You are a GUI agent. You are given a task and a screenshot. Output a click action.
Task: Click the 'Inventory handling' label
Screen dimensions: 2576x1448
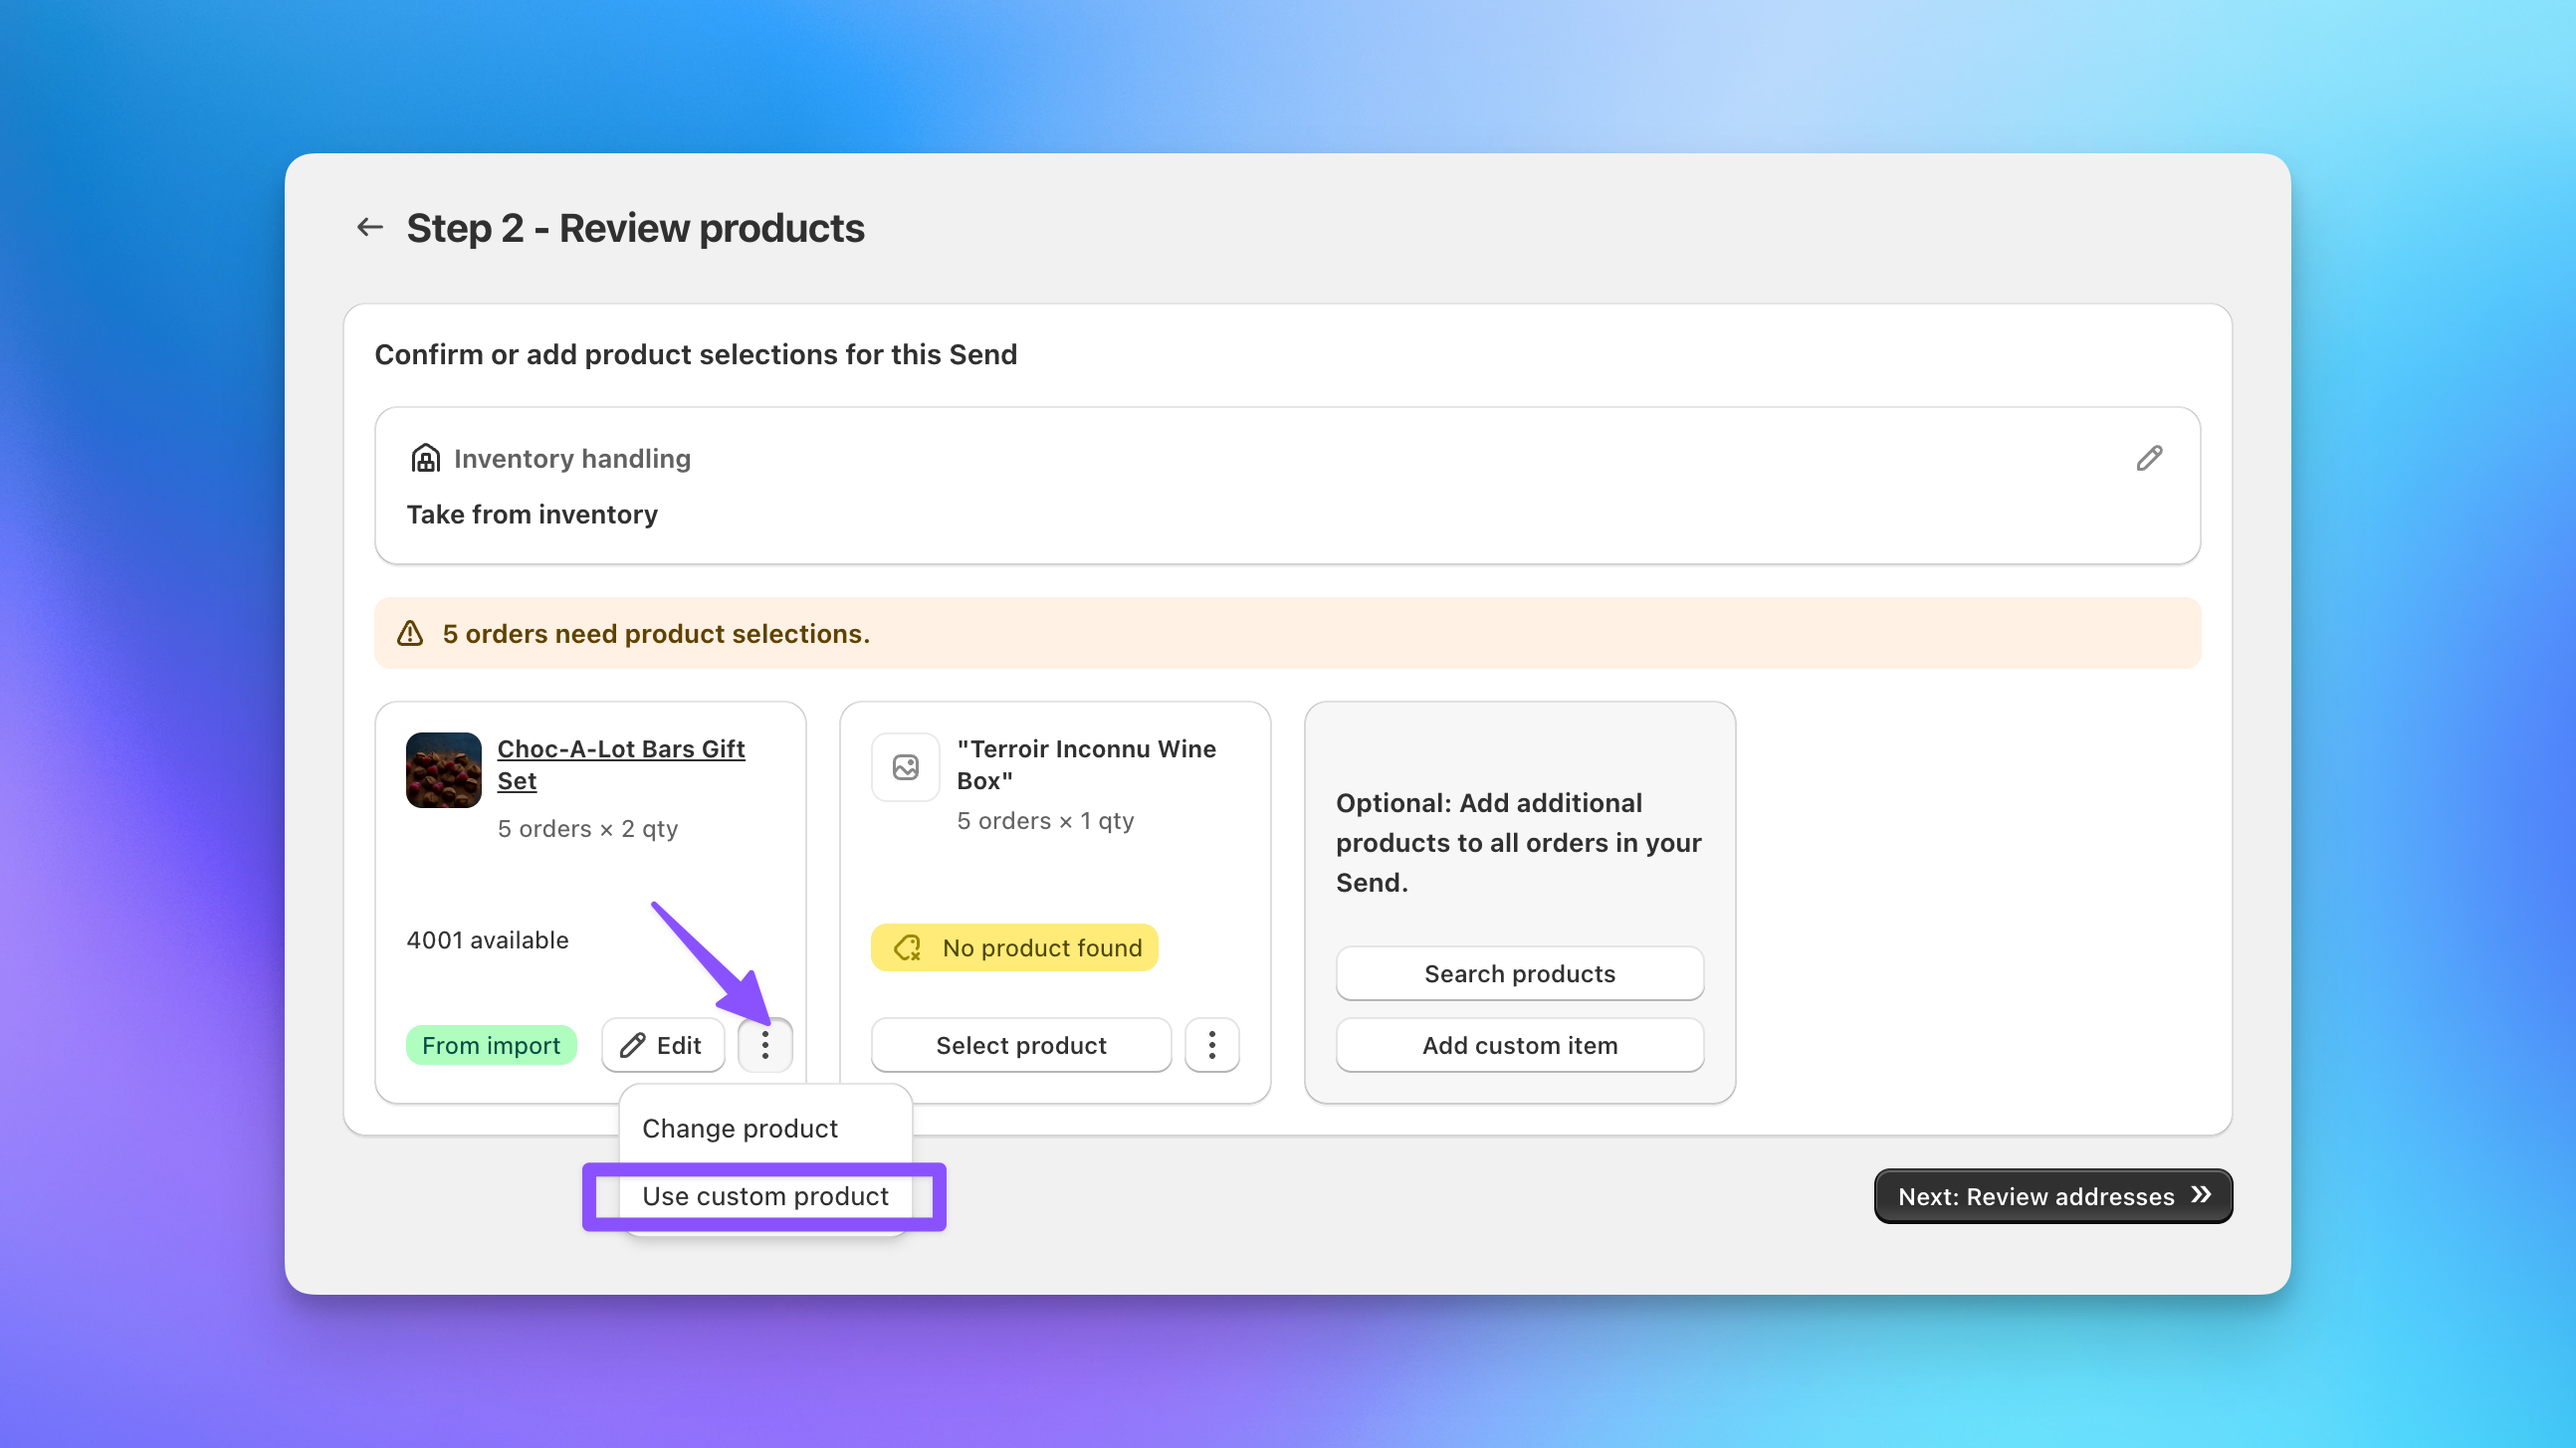(x=572, y=458)
